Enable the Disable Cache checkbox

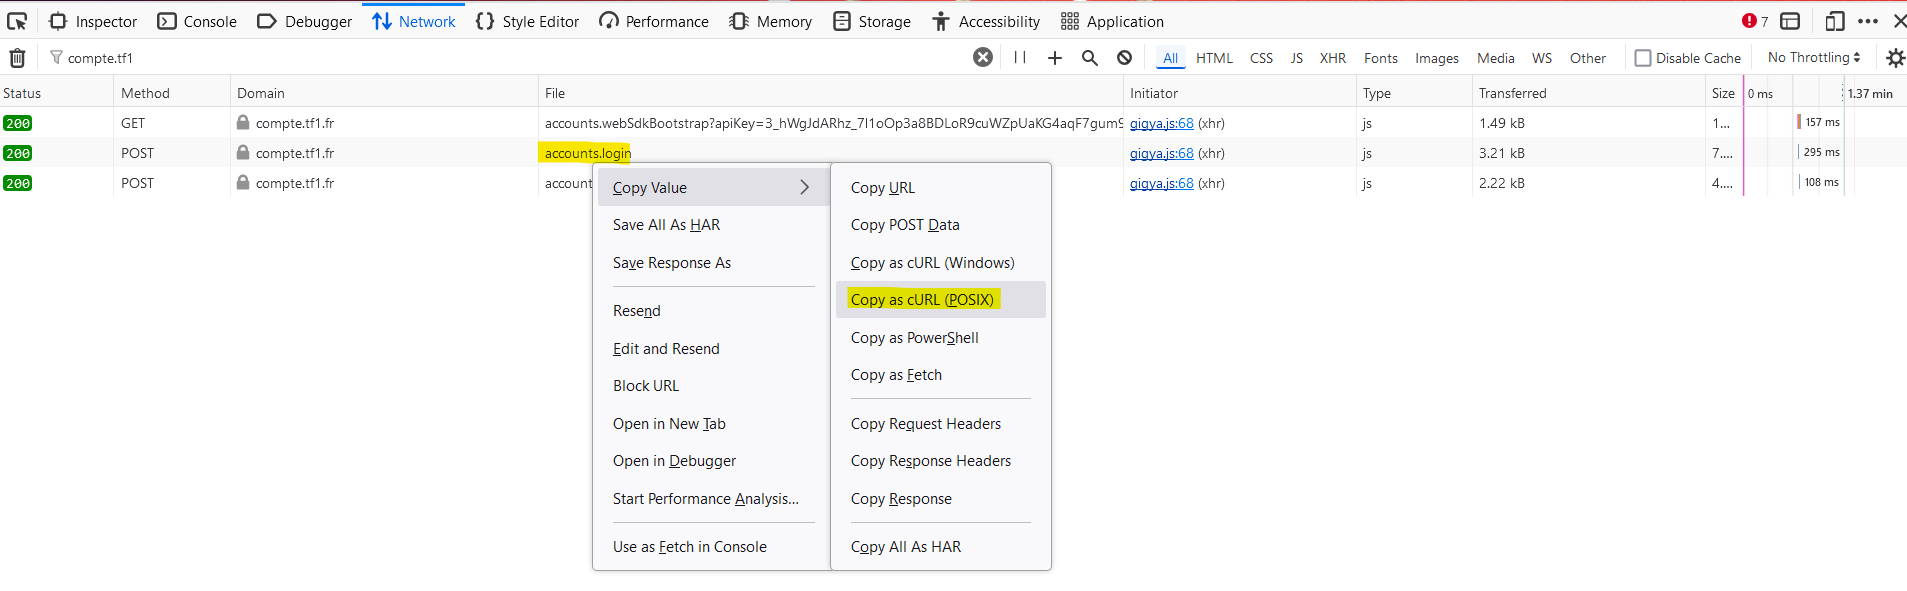(1643, 58)
